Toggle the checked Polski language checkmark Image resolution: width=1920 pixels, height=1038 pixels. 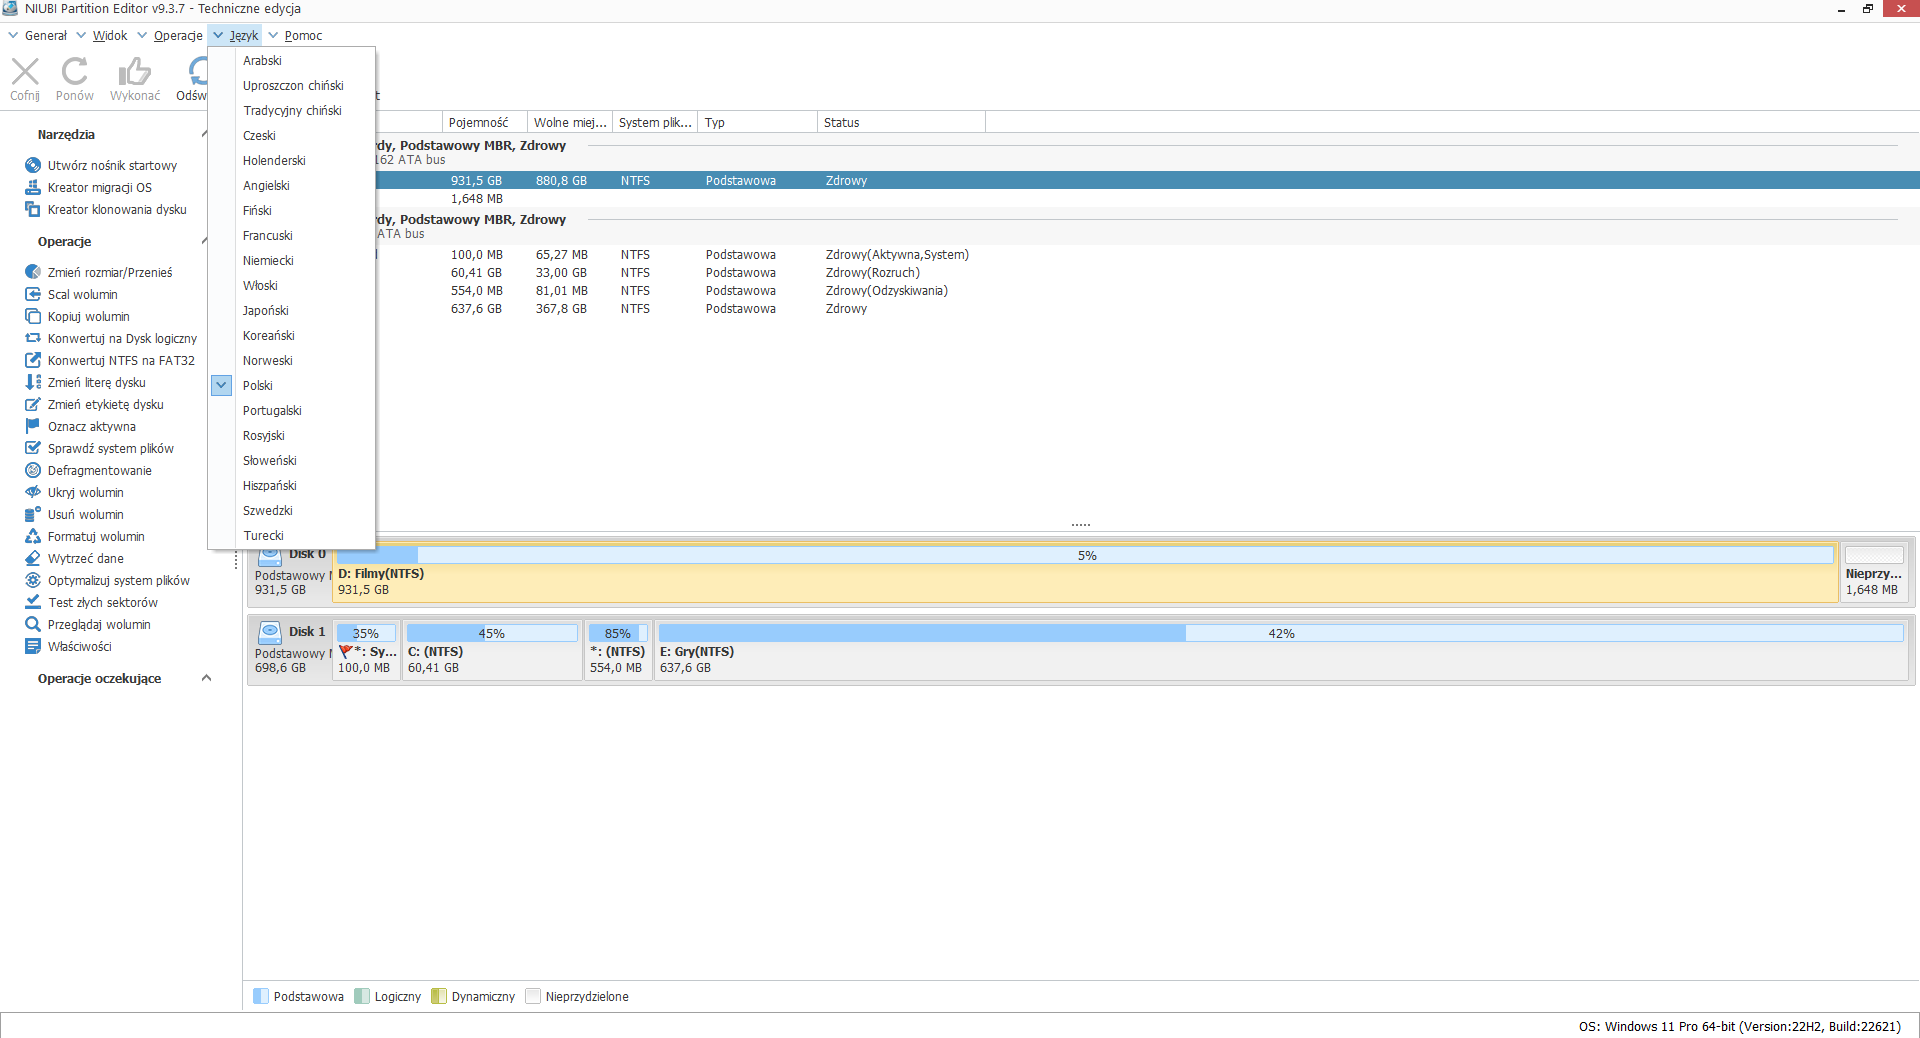click(x=221, y=385)
